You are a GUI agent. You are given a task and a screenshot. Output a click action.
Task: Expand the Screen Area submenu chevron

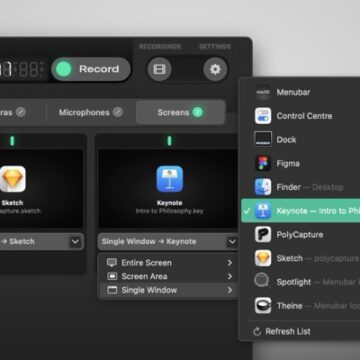click(x=230, y=276)
